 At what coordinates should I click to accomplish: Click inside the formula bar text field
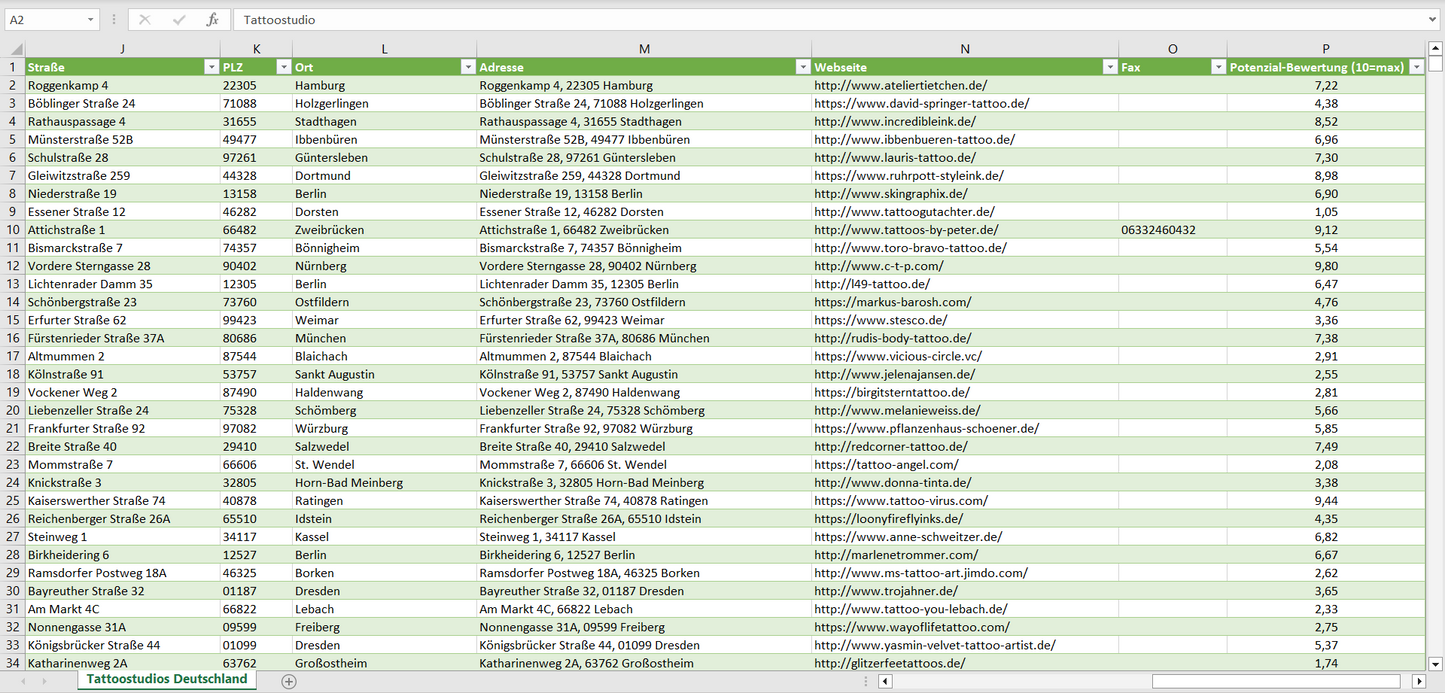(x=800, y=20)
